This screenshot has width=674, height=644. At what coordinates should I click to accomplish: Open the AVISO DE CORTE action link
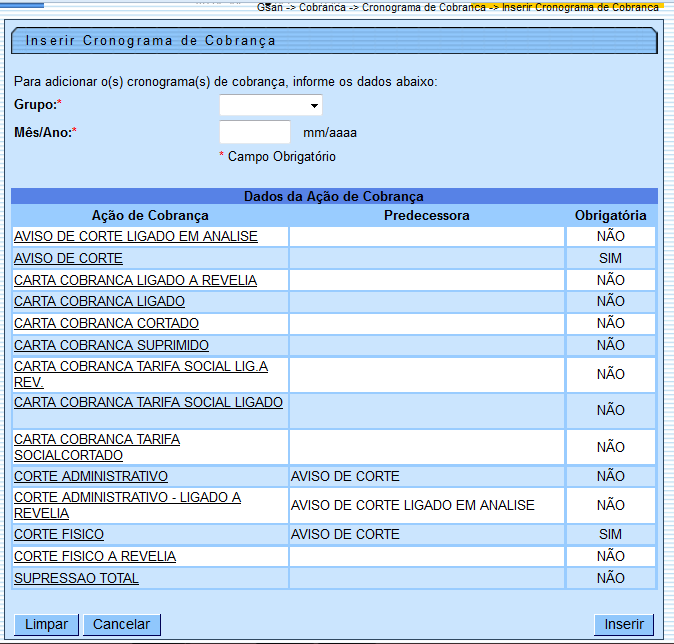click(x=68, y=258)
